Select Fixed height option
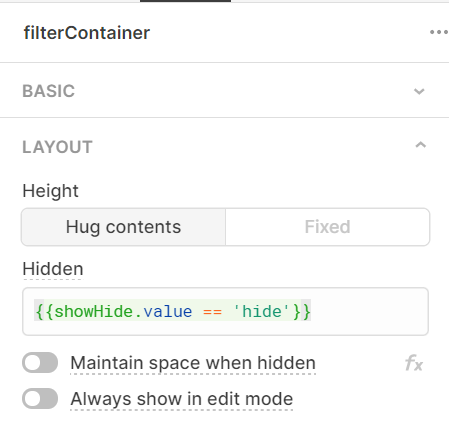Viewport: 449px width, 427px height. 327,227
